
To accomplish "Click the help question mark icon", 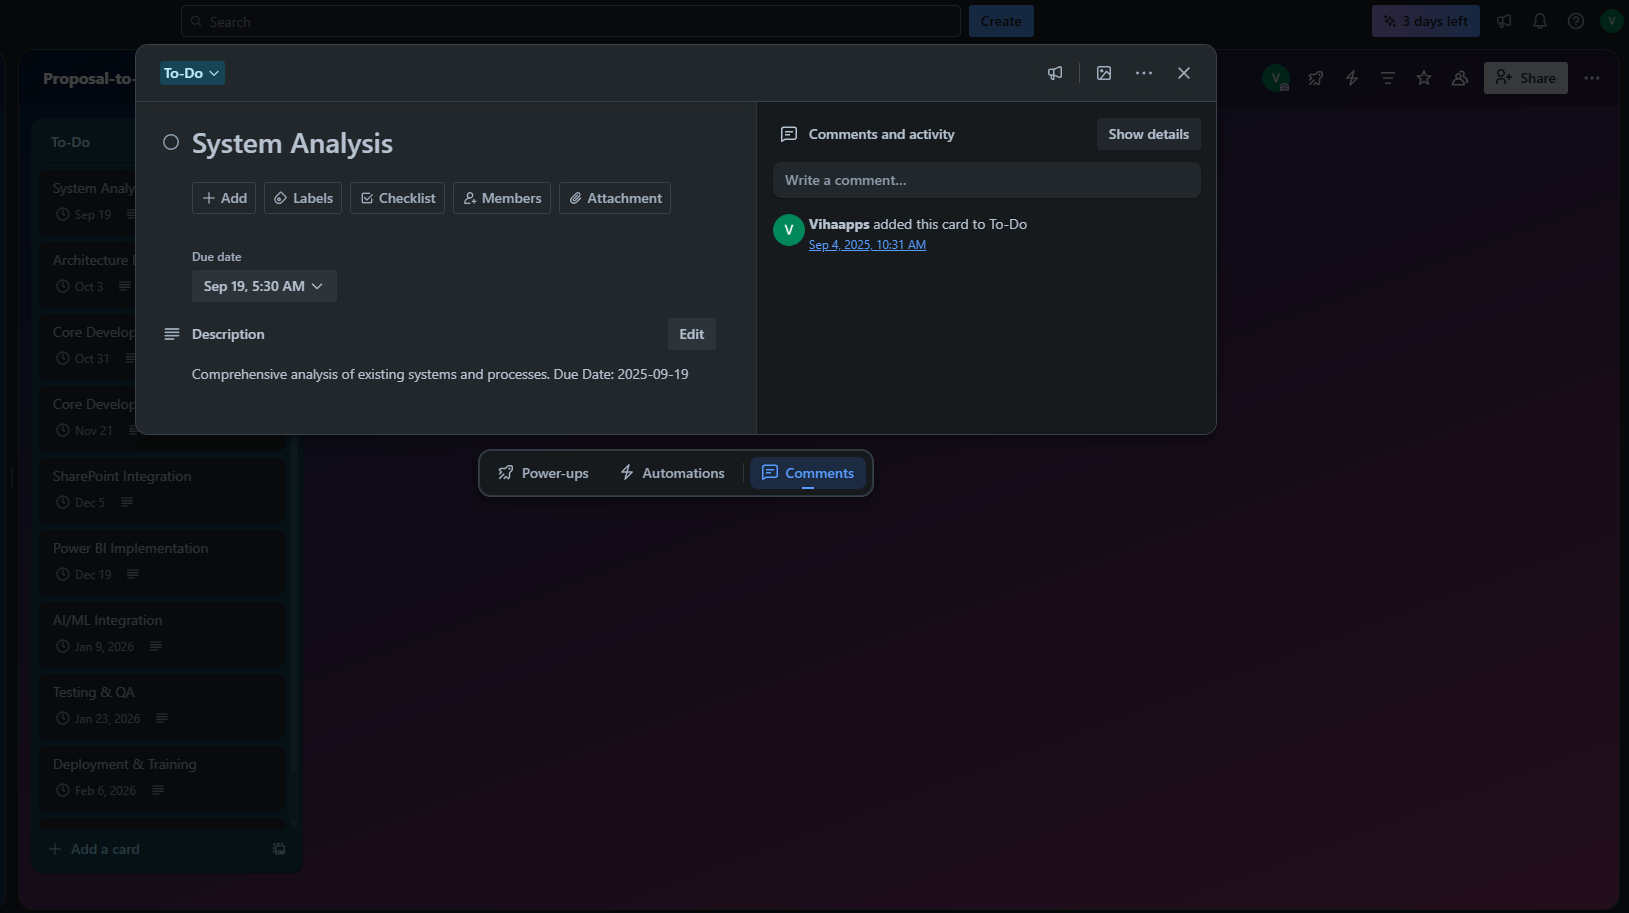I will click(1576, 21).
